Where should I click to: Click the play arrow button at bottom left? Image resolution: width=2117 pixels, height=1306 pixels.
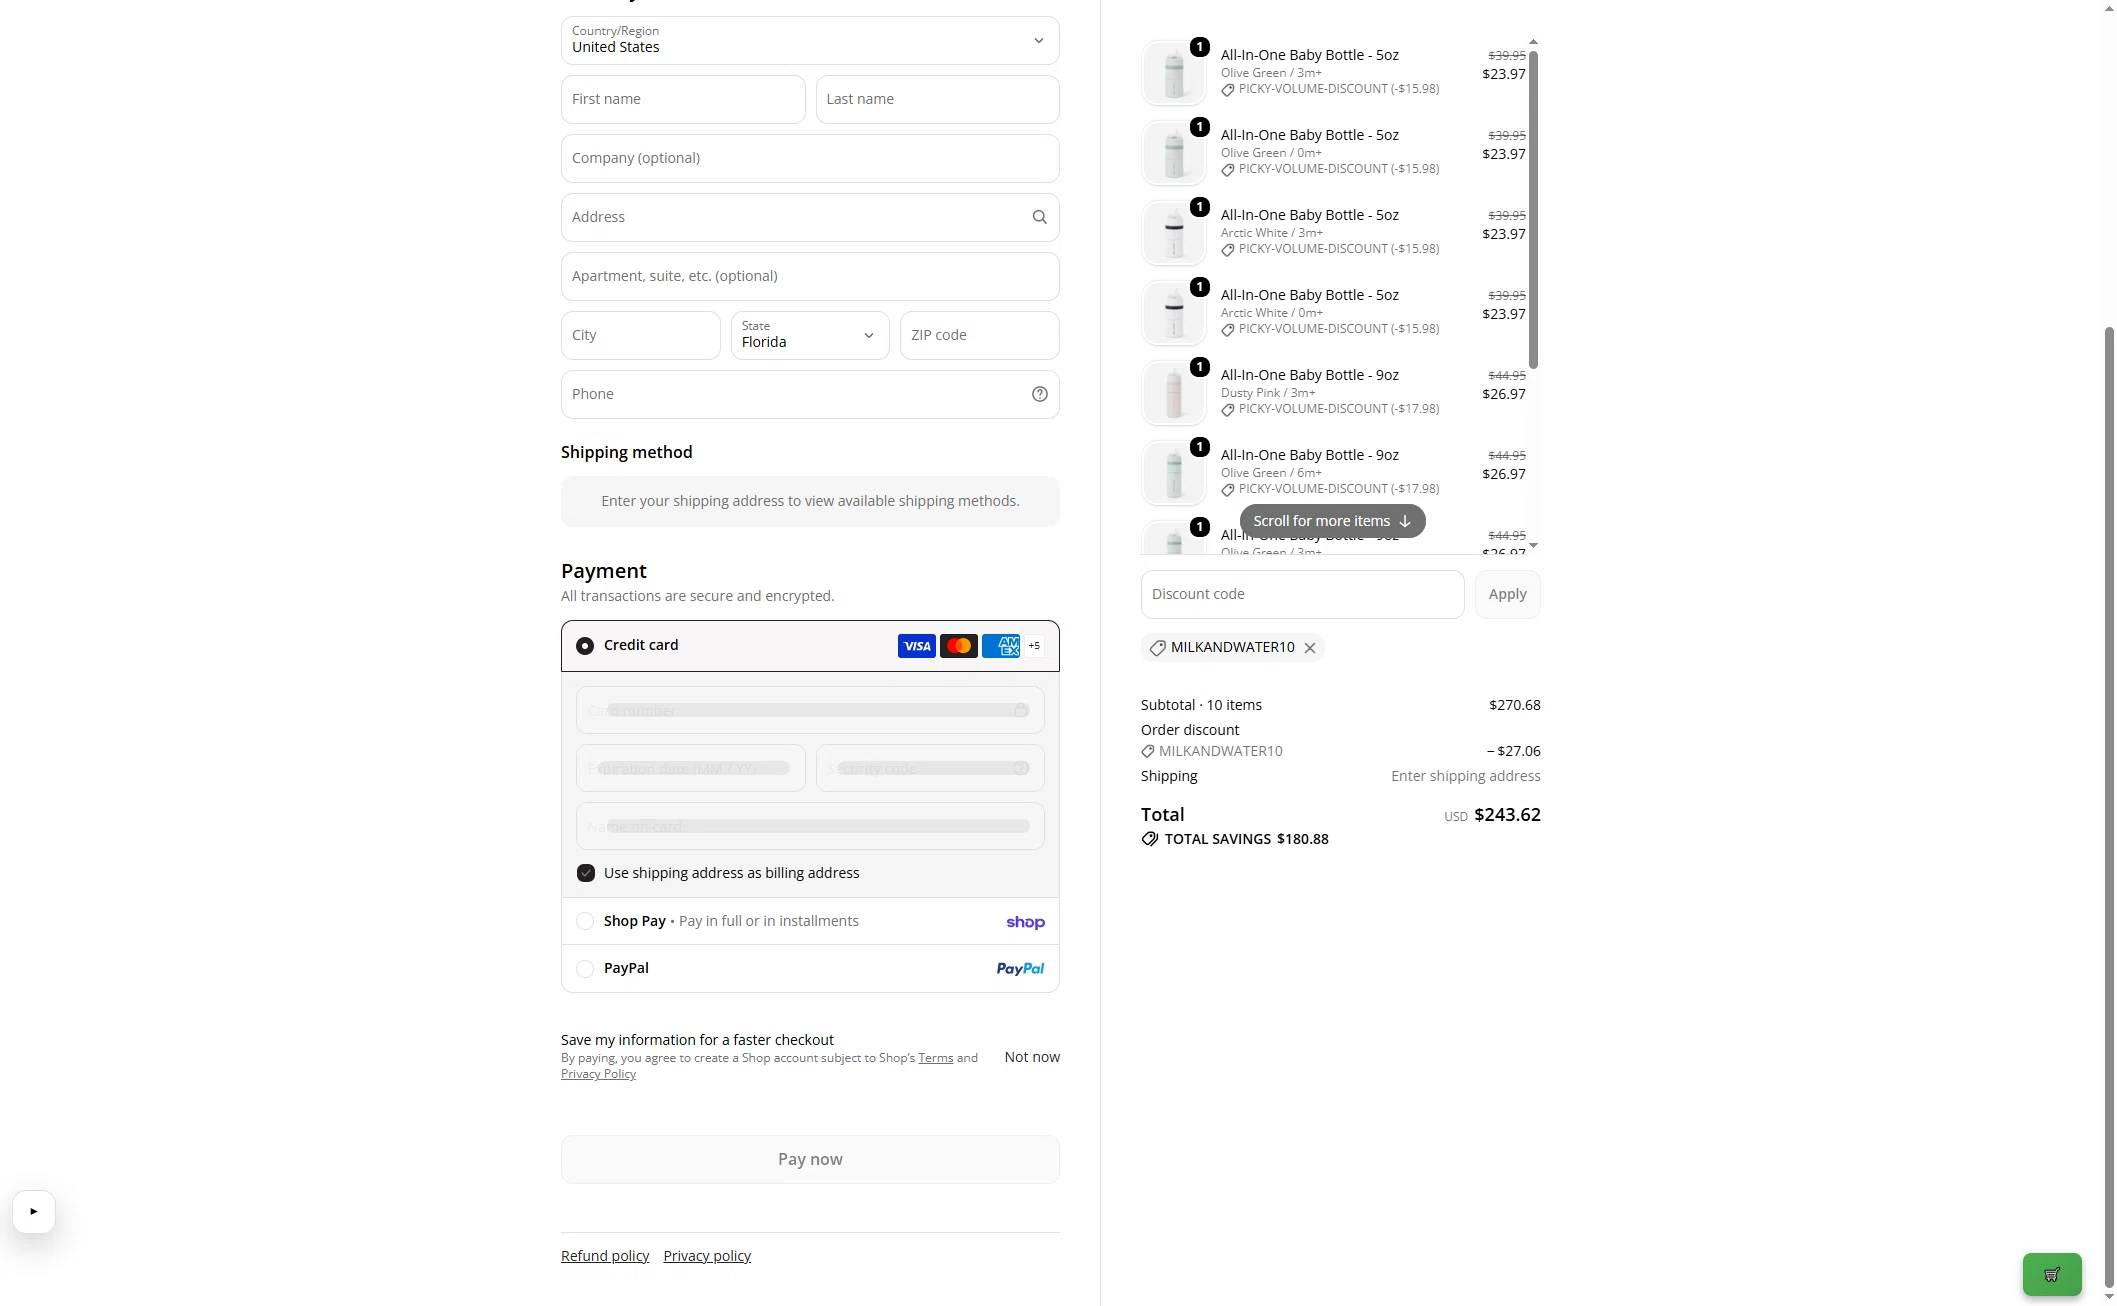tap(34, 1211)
